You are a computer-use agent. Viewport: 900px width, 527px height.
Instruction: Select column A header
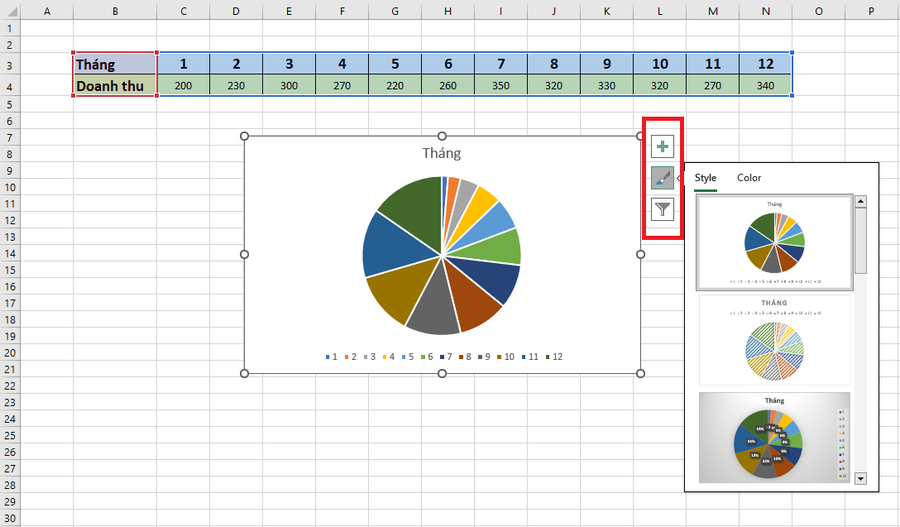(x=47, y=11)
